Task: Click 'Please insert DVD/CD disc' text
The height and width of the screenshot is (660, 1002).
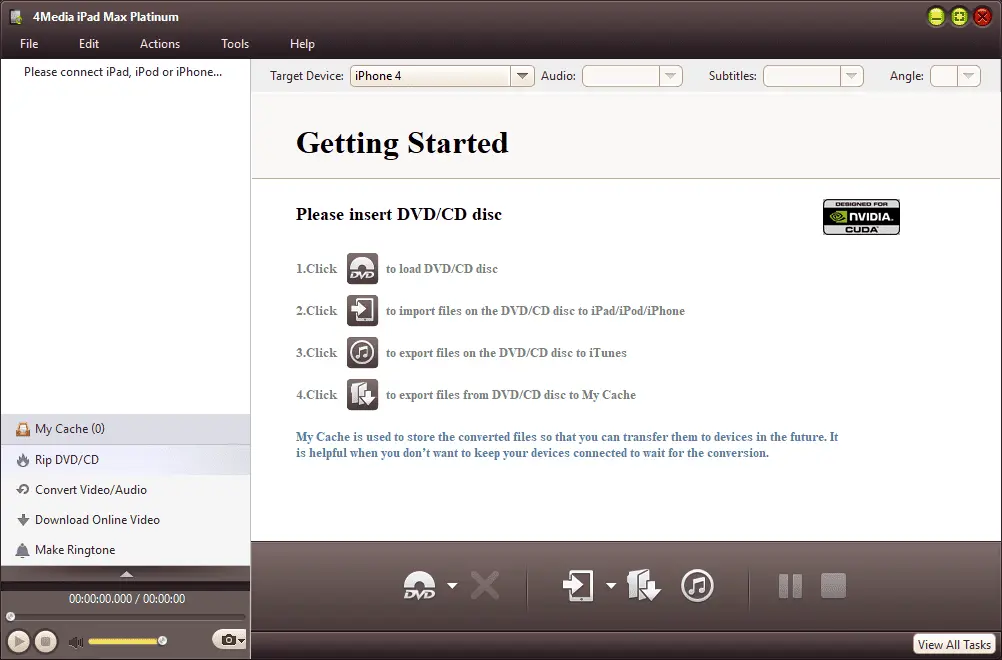Action: [399, 214]
